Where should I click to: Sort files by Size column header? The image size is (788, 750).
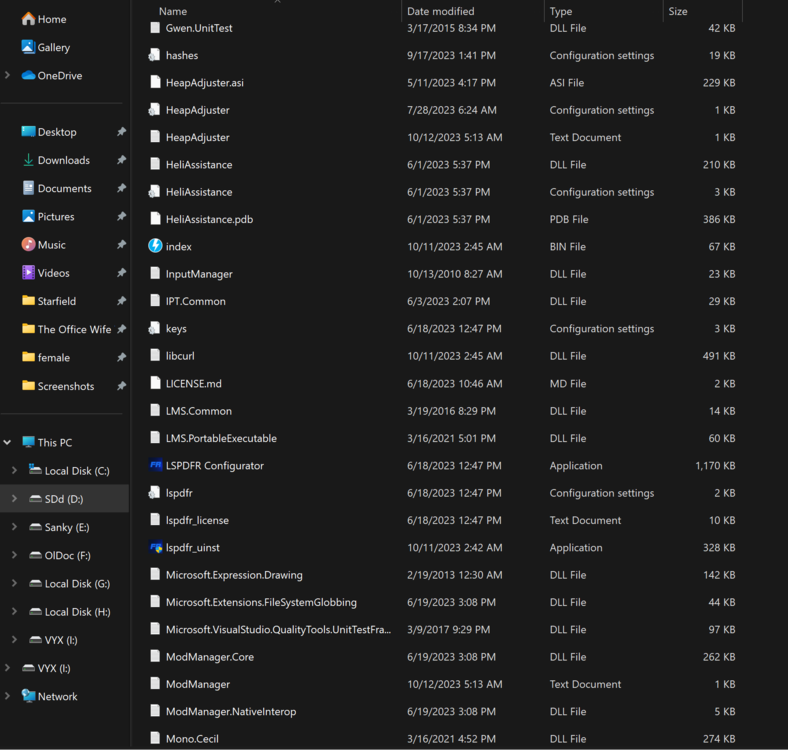[677, 11]
